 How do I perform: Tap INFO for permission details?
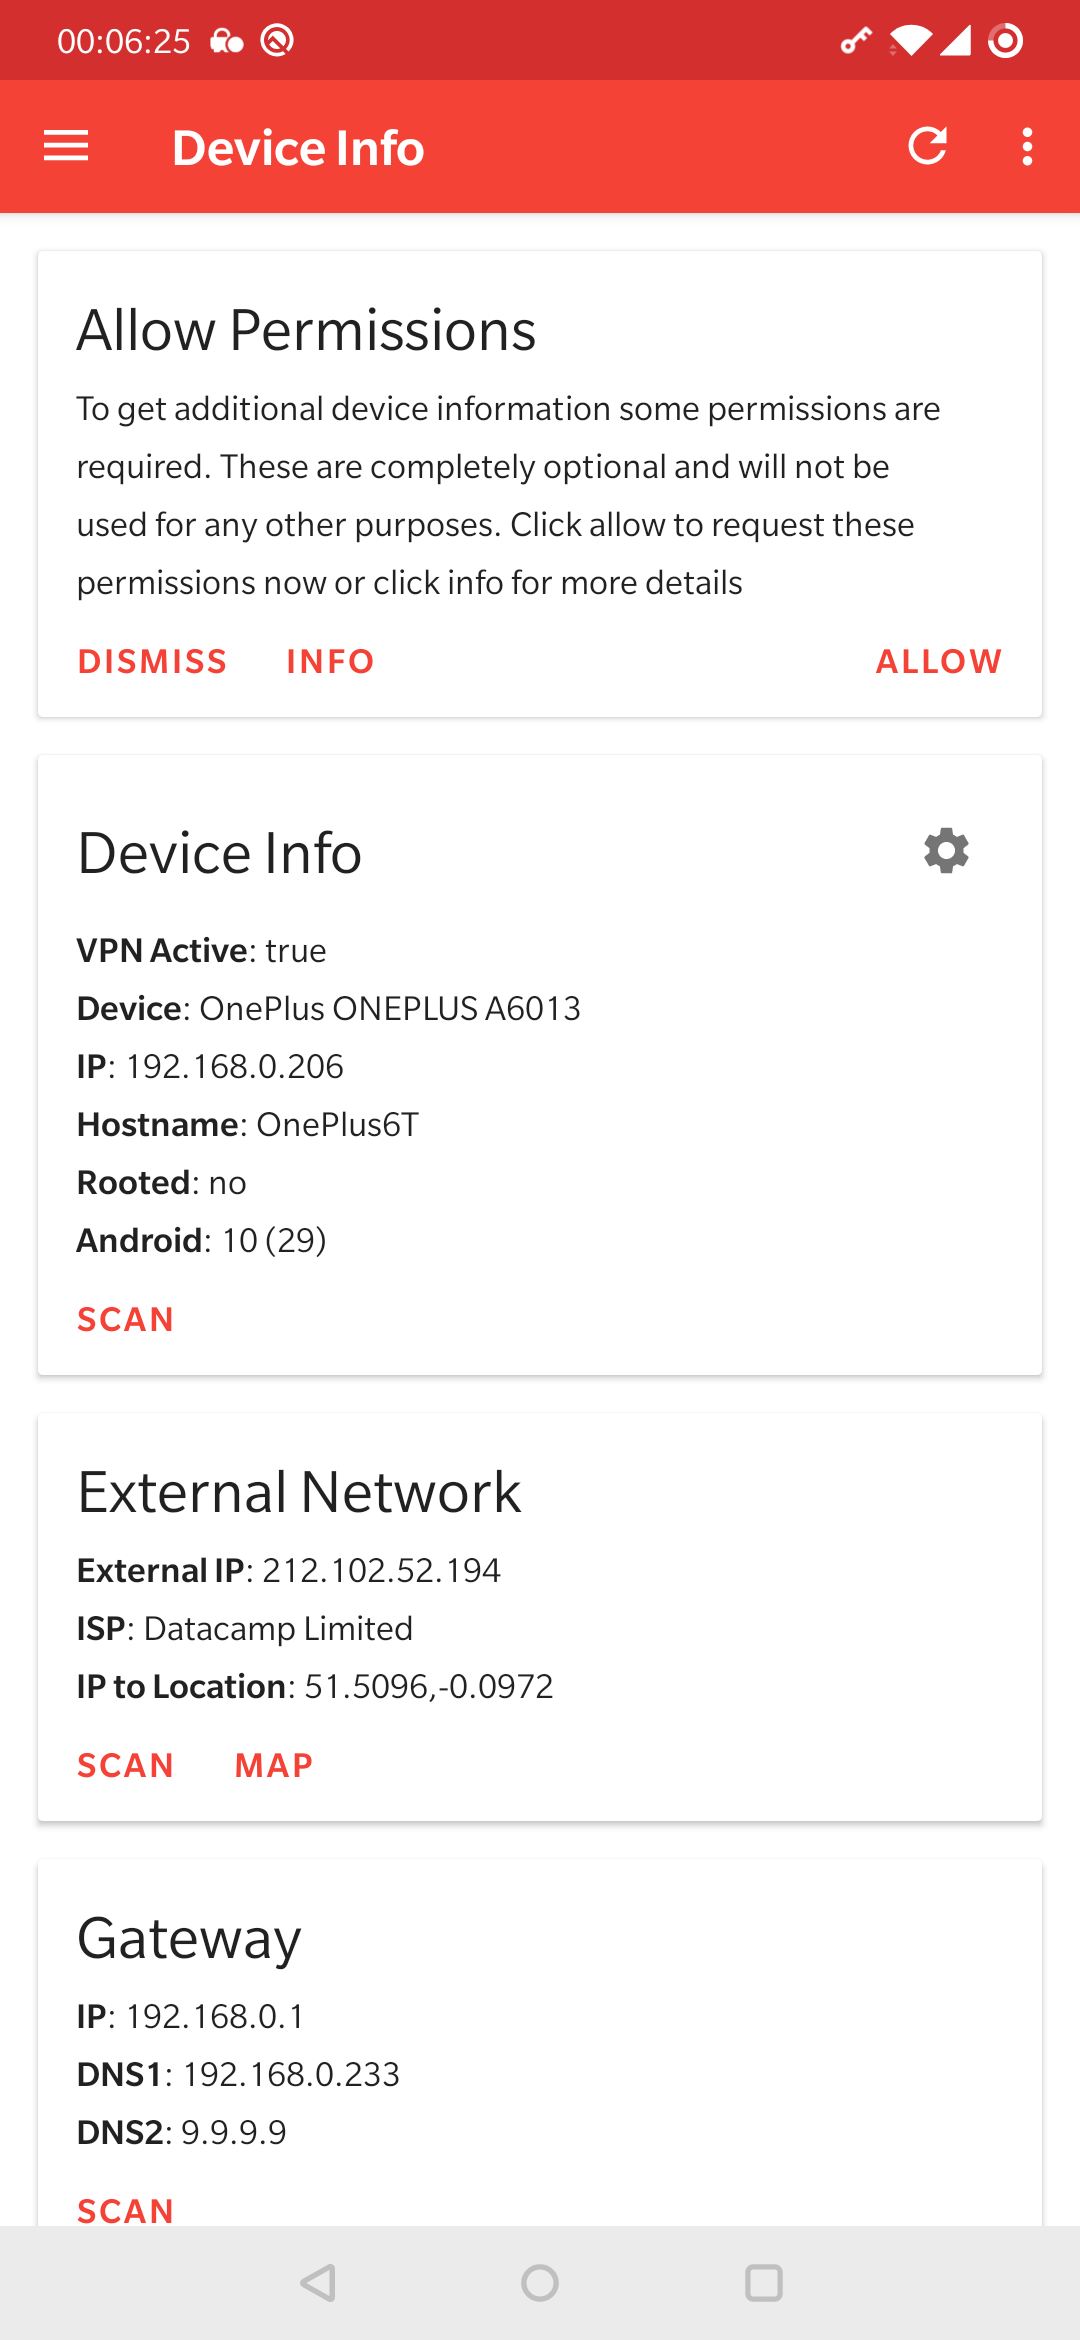[330, 662]
